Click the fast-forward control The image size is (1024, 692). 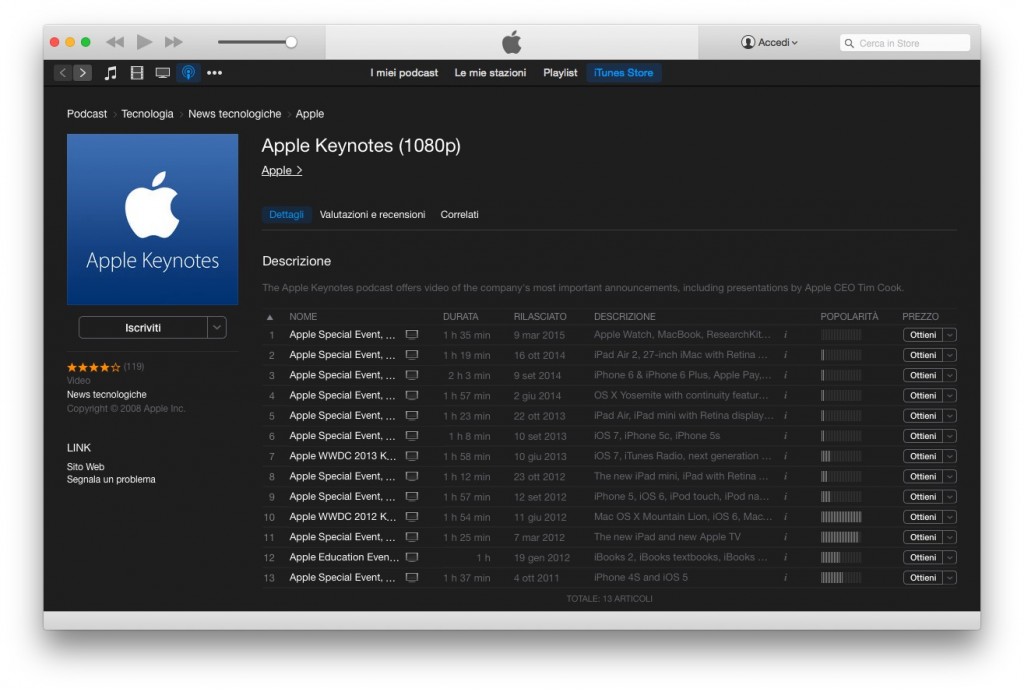172,42
